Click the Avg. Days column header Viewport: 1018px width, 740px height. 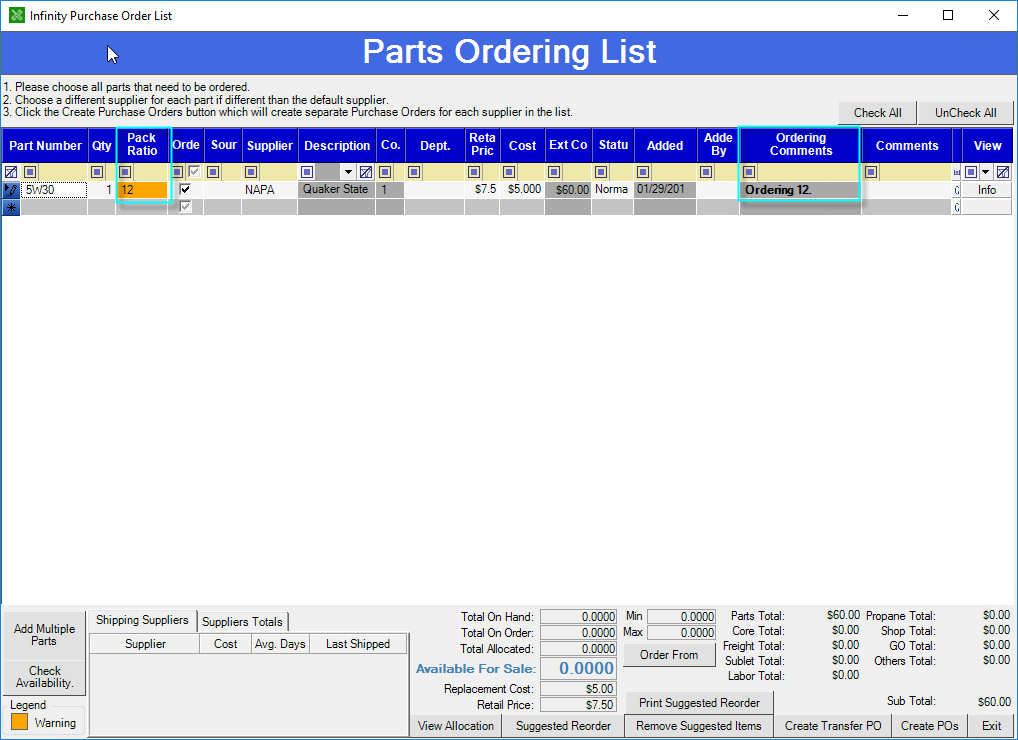[280, 644]
